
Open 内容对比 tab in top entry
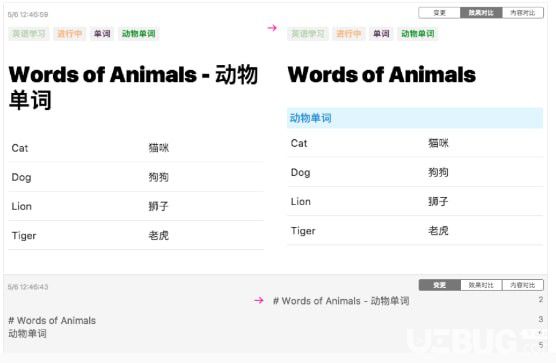coord(523,13)
